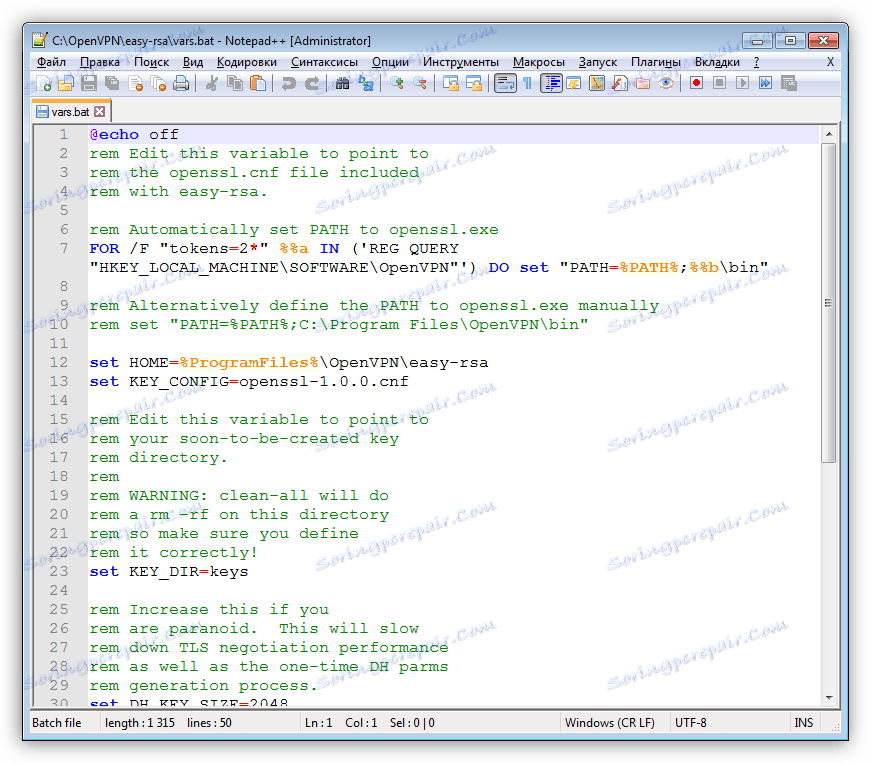Zoom out of the text
871x763 pixels.
420,83
